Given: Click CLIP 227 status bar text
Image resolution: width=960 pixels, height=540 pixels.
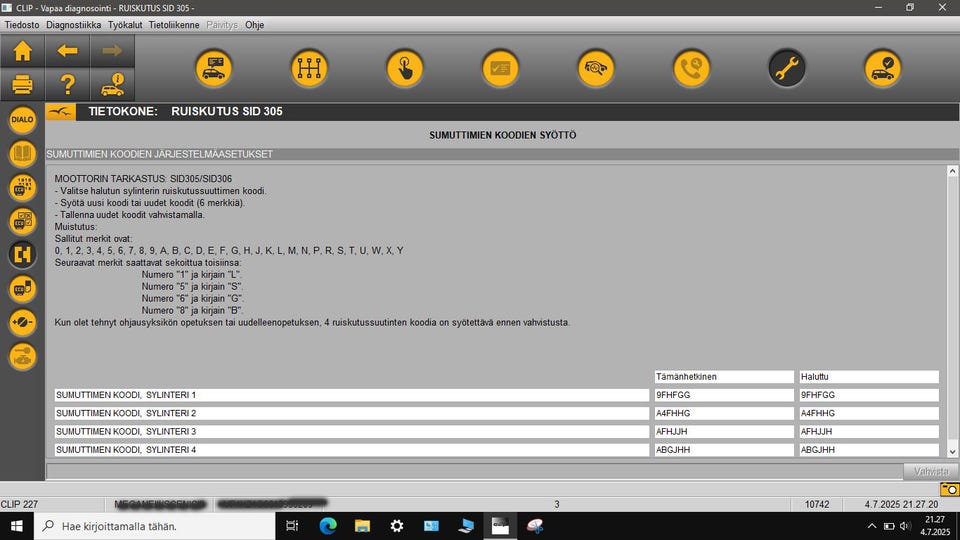Looking at the screenshot, I should point(19,504).
